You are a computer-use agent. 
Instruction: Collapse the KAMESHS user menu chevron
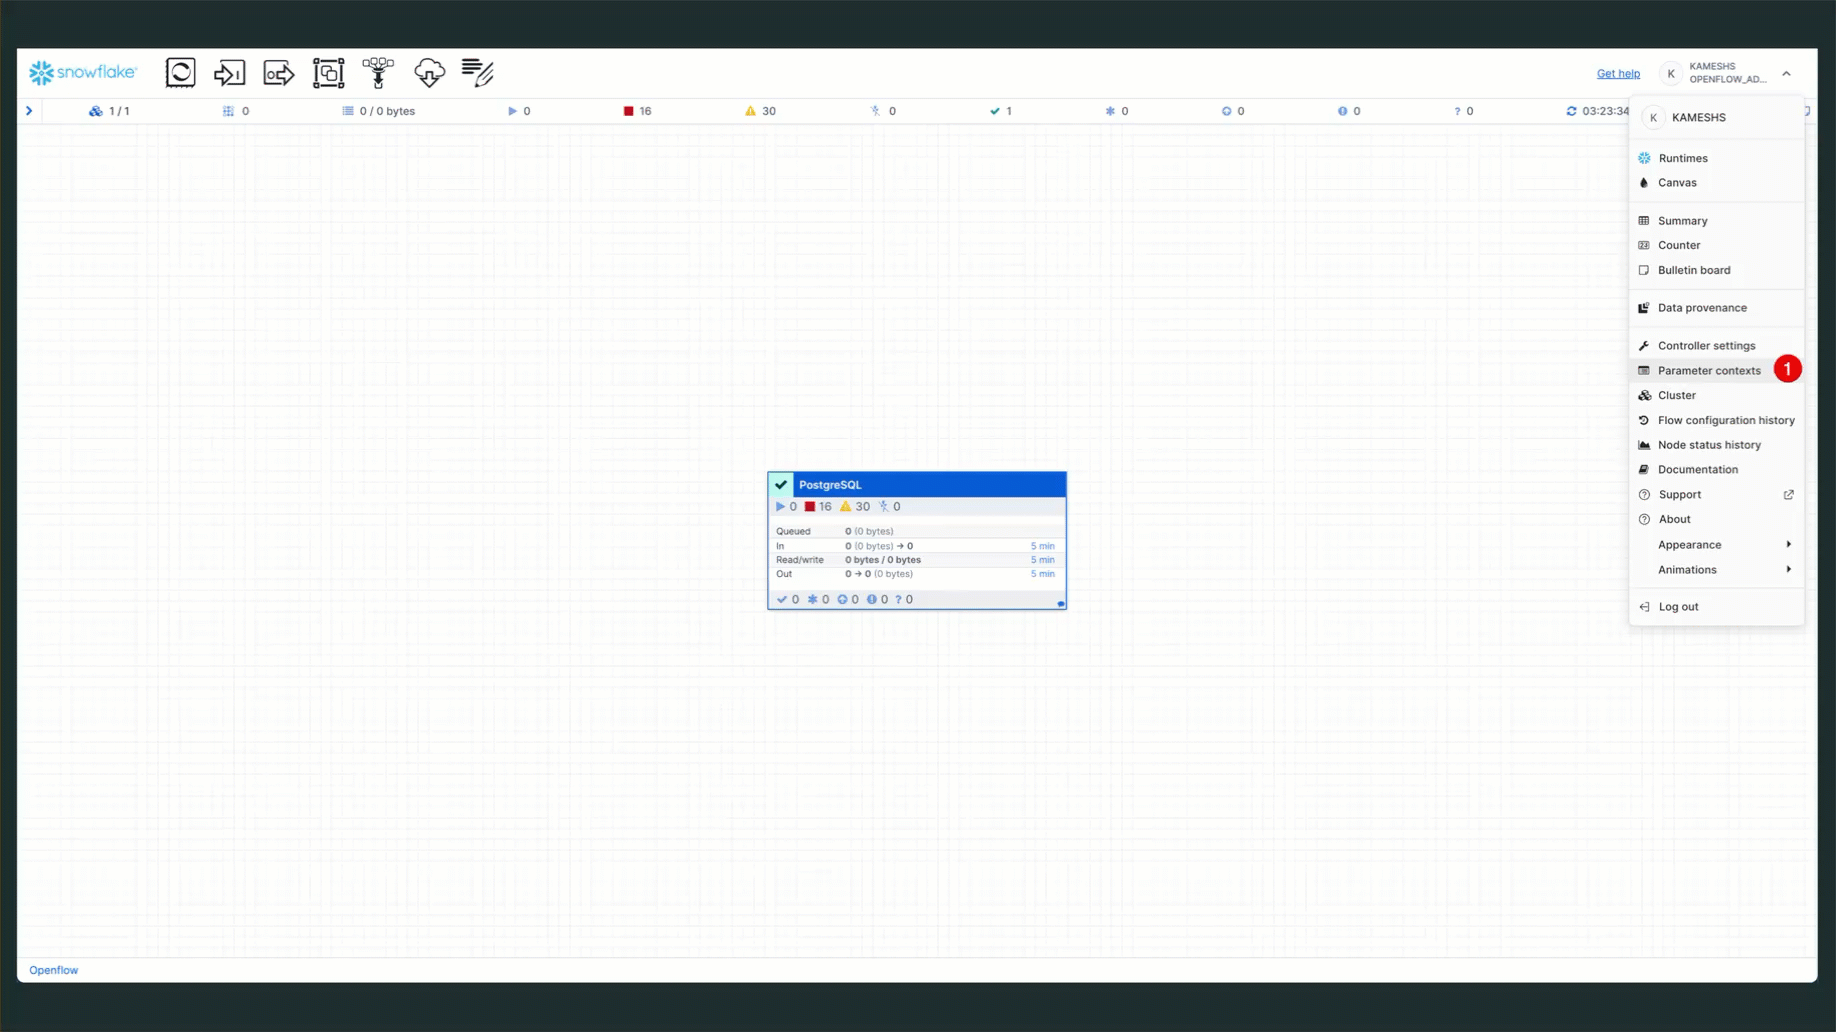[x=1786, y=73]
